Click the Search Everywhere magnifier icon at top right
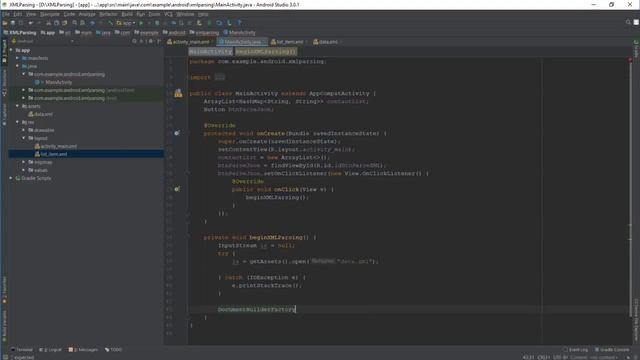 coord(628,22)
